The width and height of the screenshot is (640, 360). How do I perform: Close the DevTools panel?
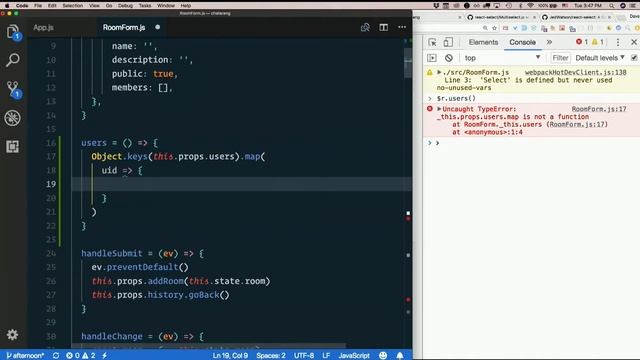634,42
